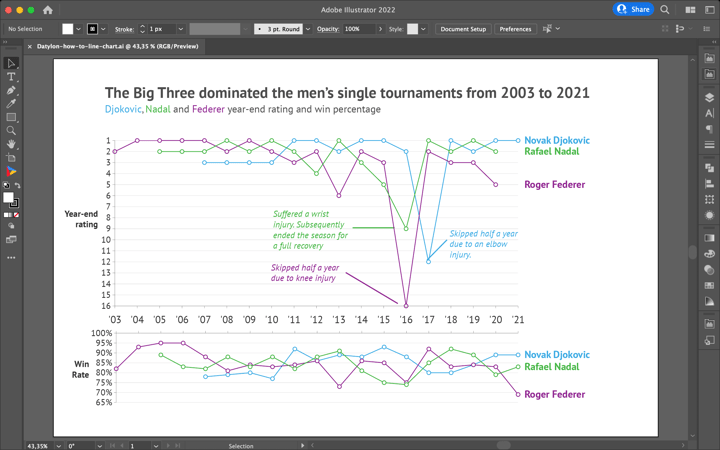Open the artboard number dropdown
The width and height of the screenshot is (720, 450).
tap(156, 445)
